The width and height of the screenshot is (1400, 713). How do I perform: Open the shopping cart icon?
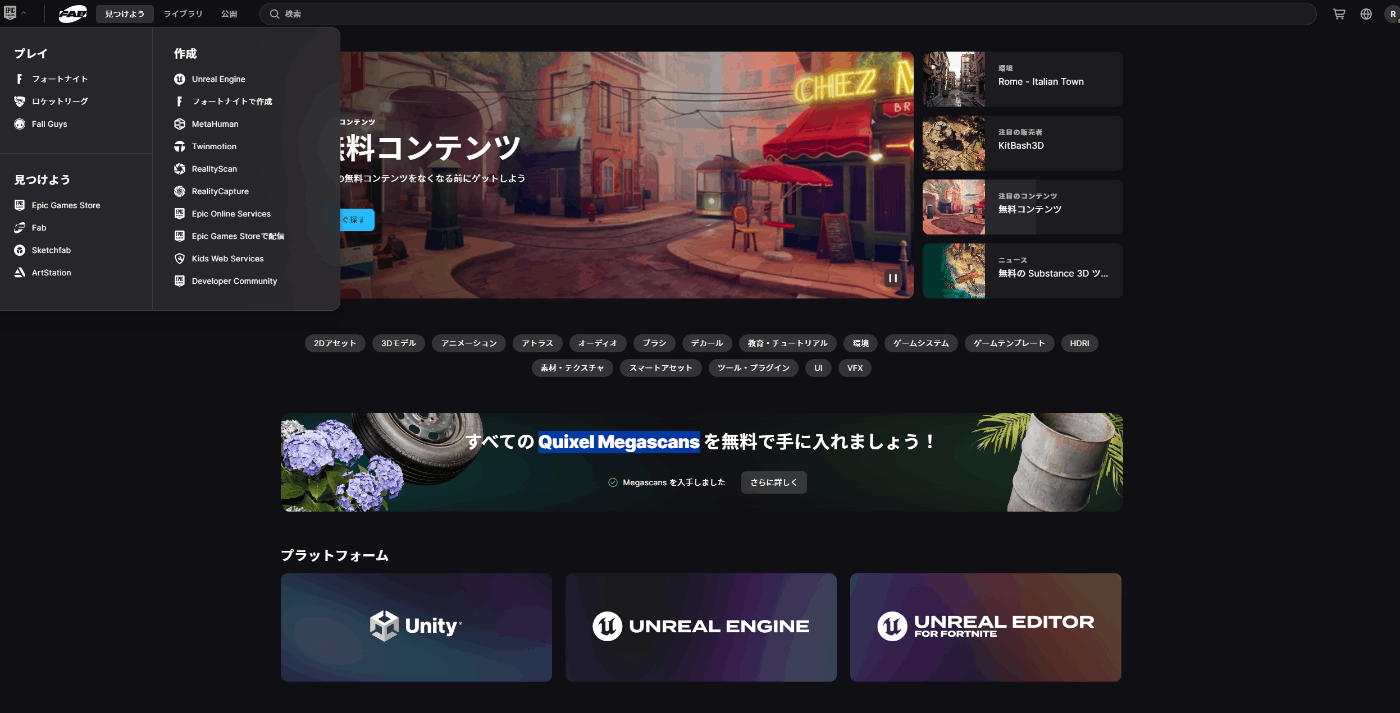[1339, 14]
